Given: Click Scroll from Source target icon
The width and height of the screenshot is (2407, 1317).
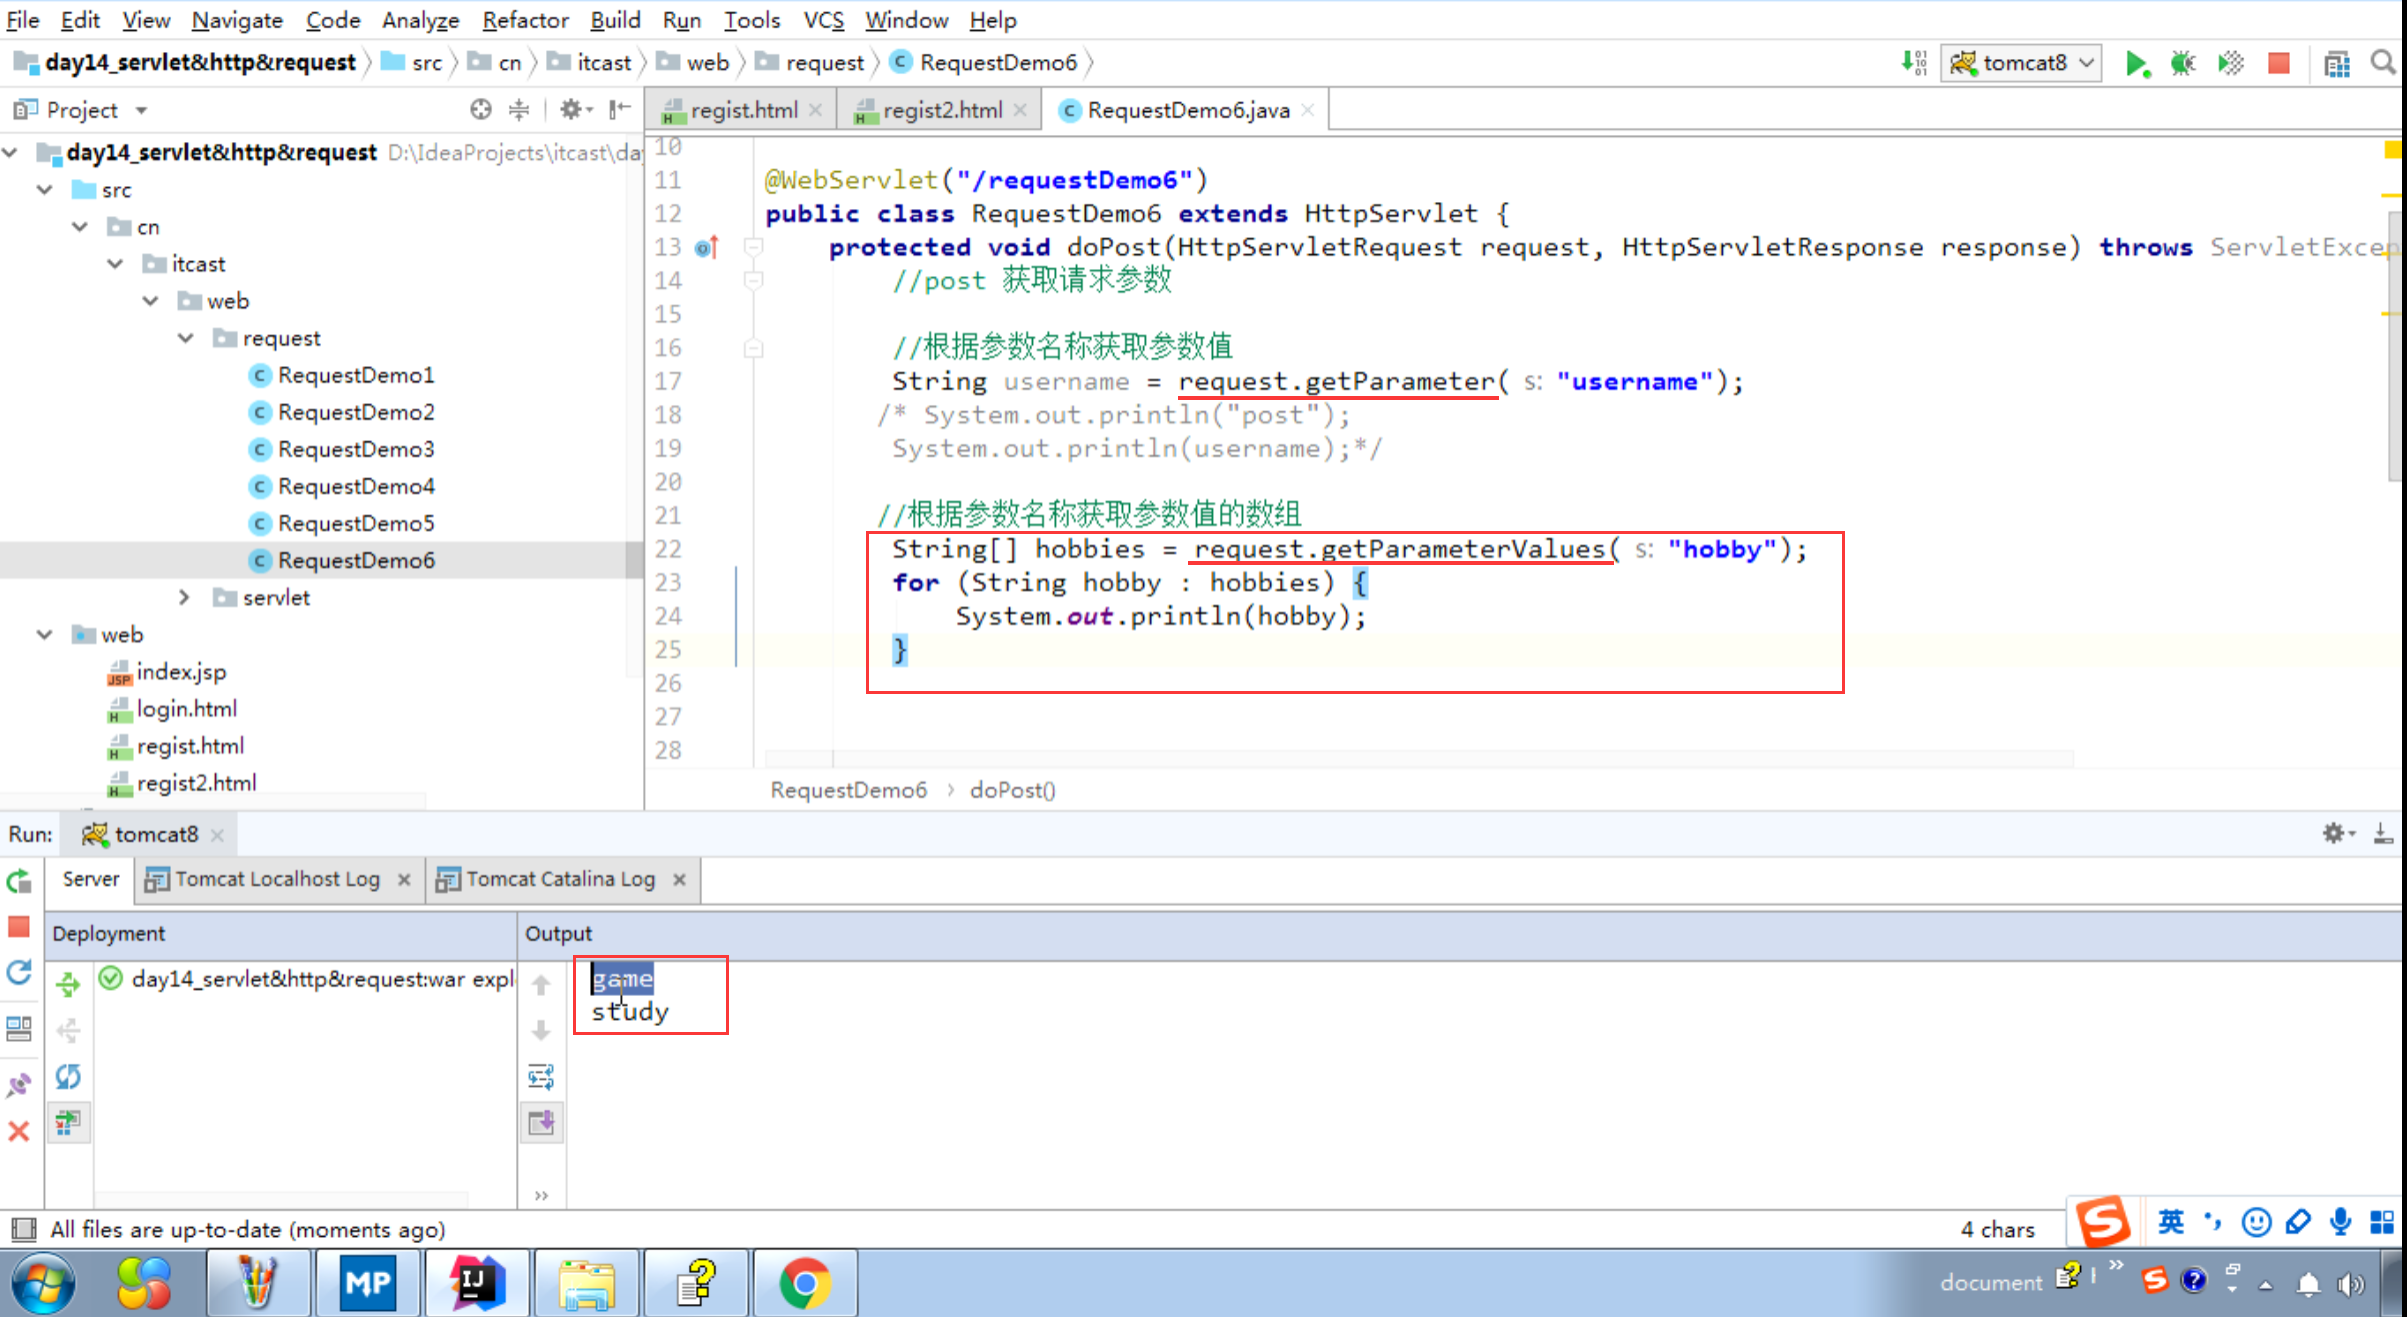Looking at the screenshot, I should coord(481,109).
